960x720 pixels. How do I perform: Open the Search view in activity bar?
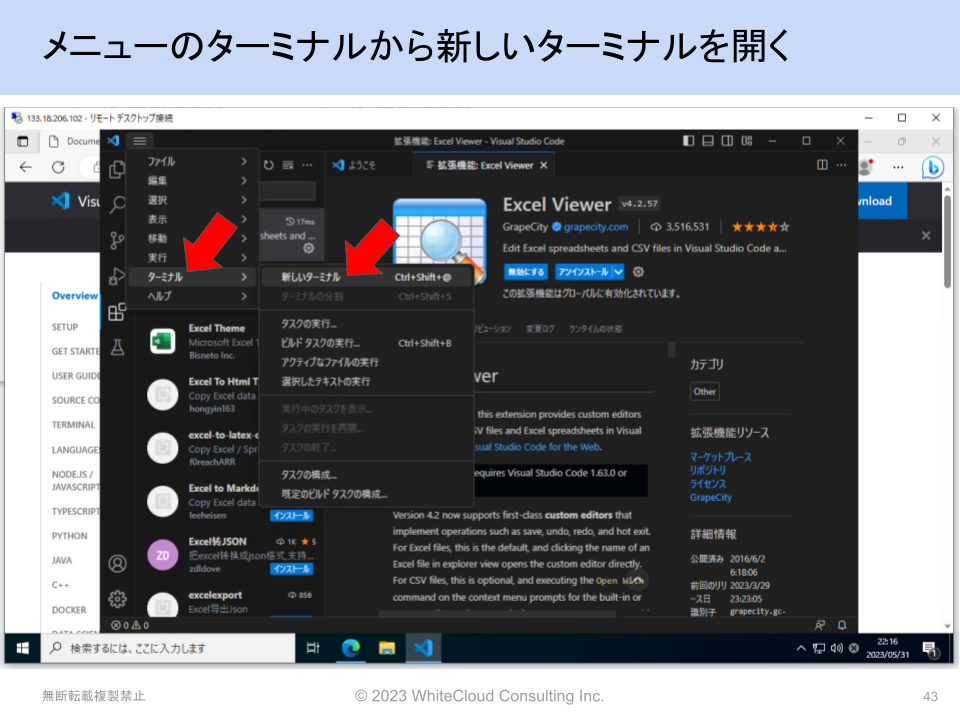point(117,205)
